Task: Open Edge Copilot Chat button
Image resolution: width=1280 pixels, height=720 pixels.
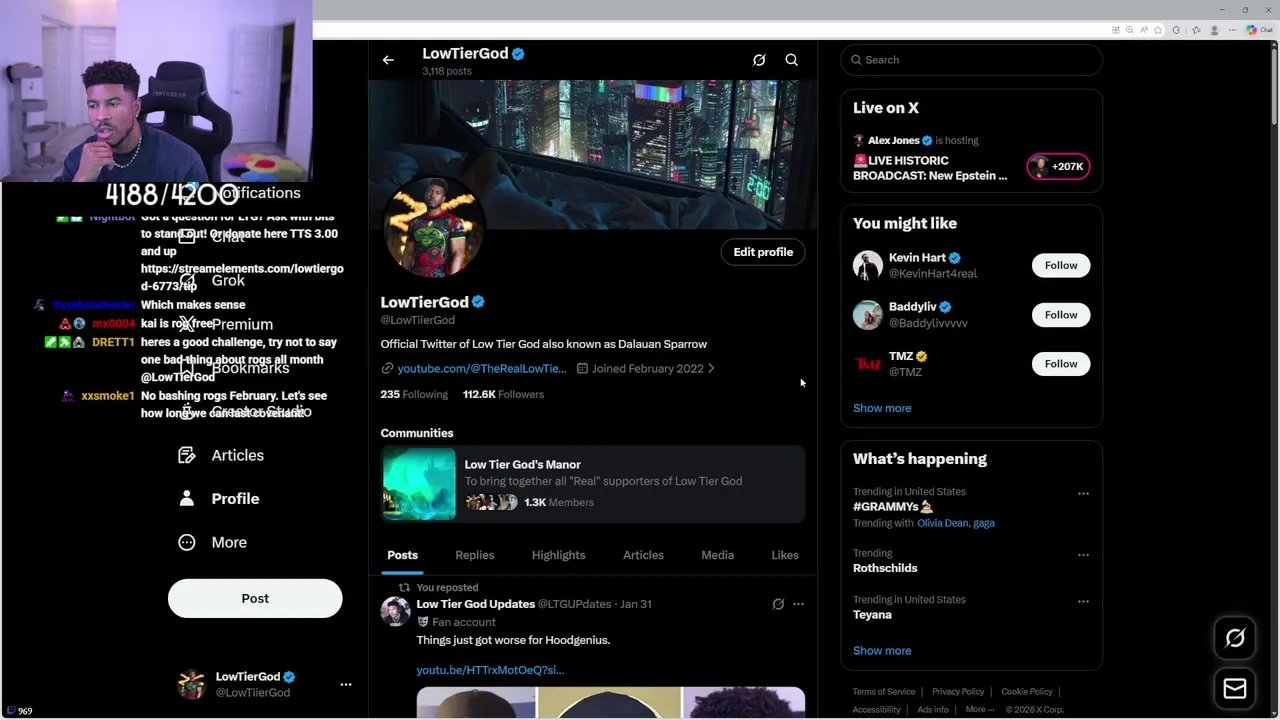Action: tap(1259, 30)
